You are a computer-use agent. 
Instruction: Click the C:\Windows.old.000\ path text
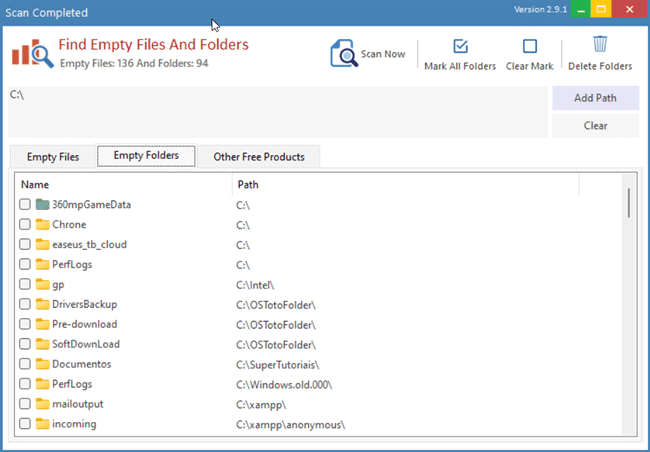(284, 384)
